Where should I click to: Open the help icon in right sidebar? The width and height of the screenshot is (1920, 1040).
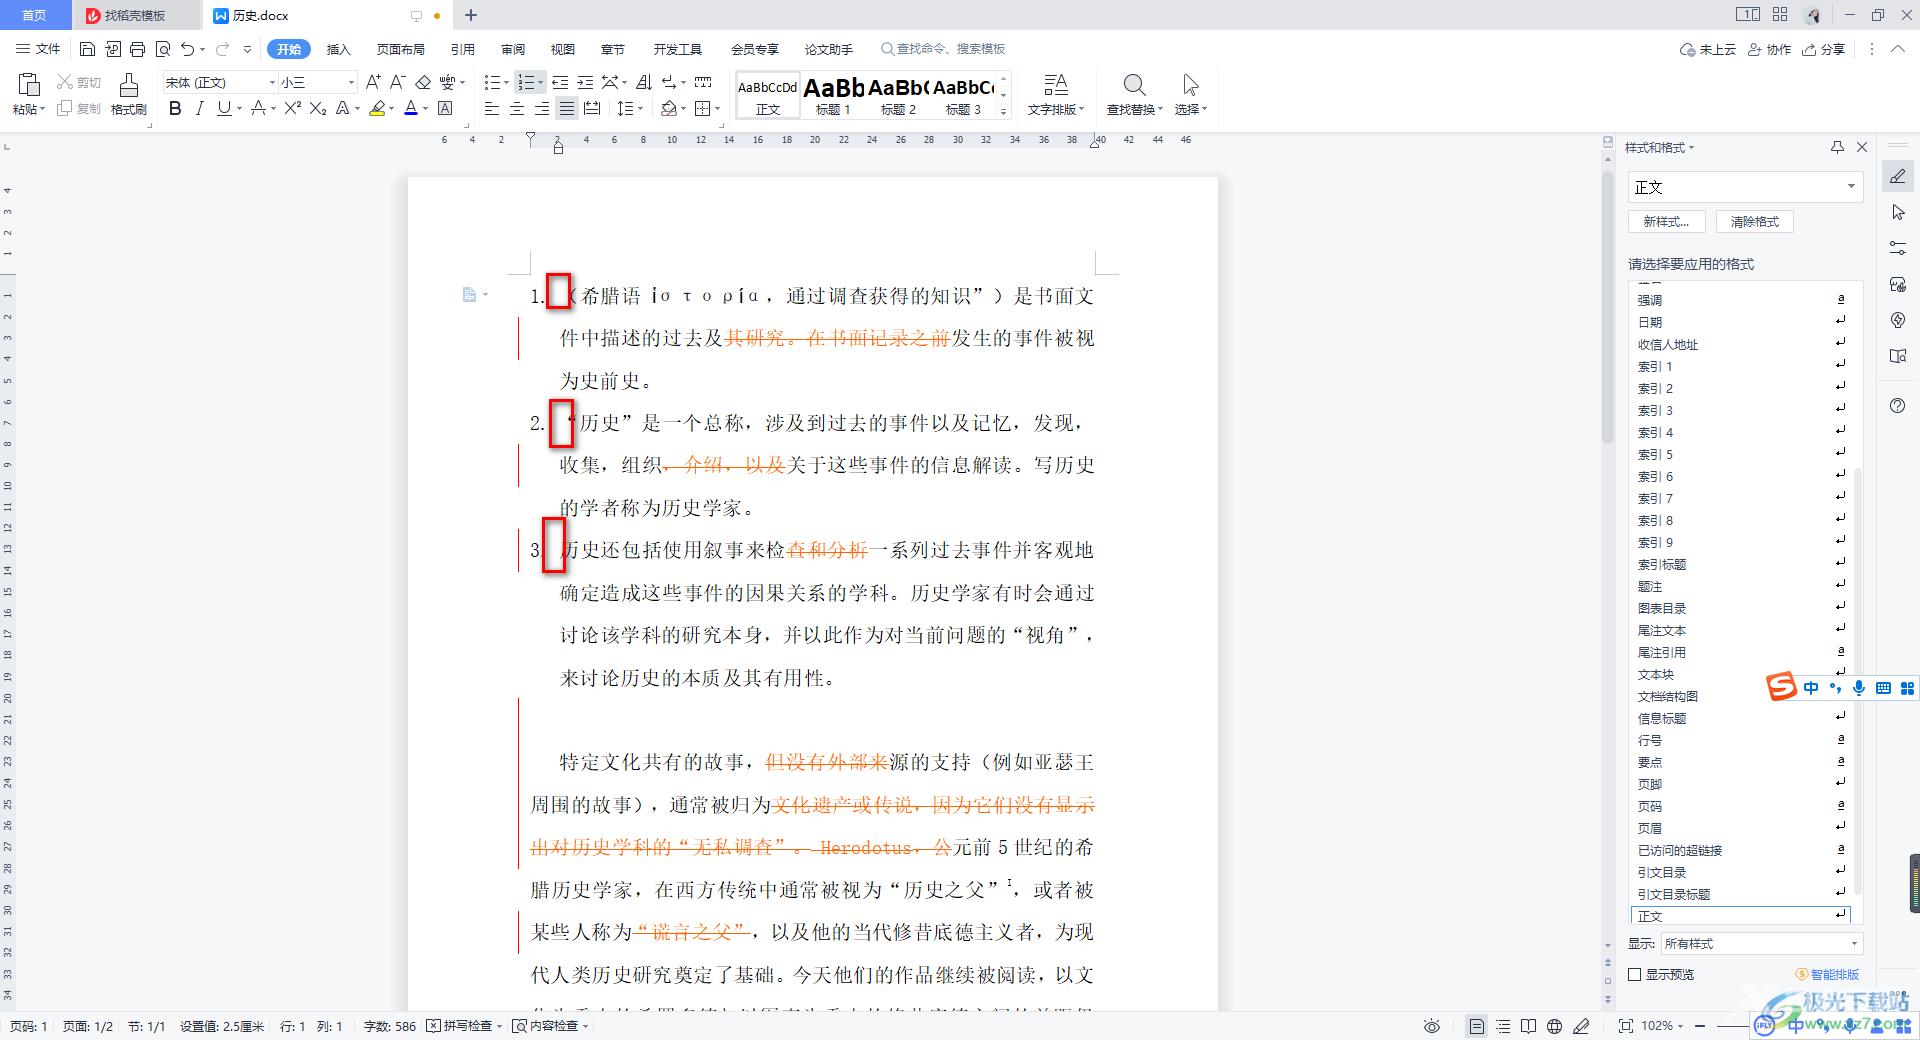pyautogui.click(x=1898, y=405)
